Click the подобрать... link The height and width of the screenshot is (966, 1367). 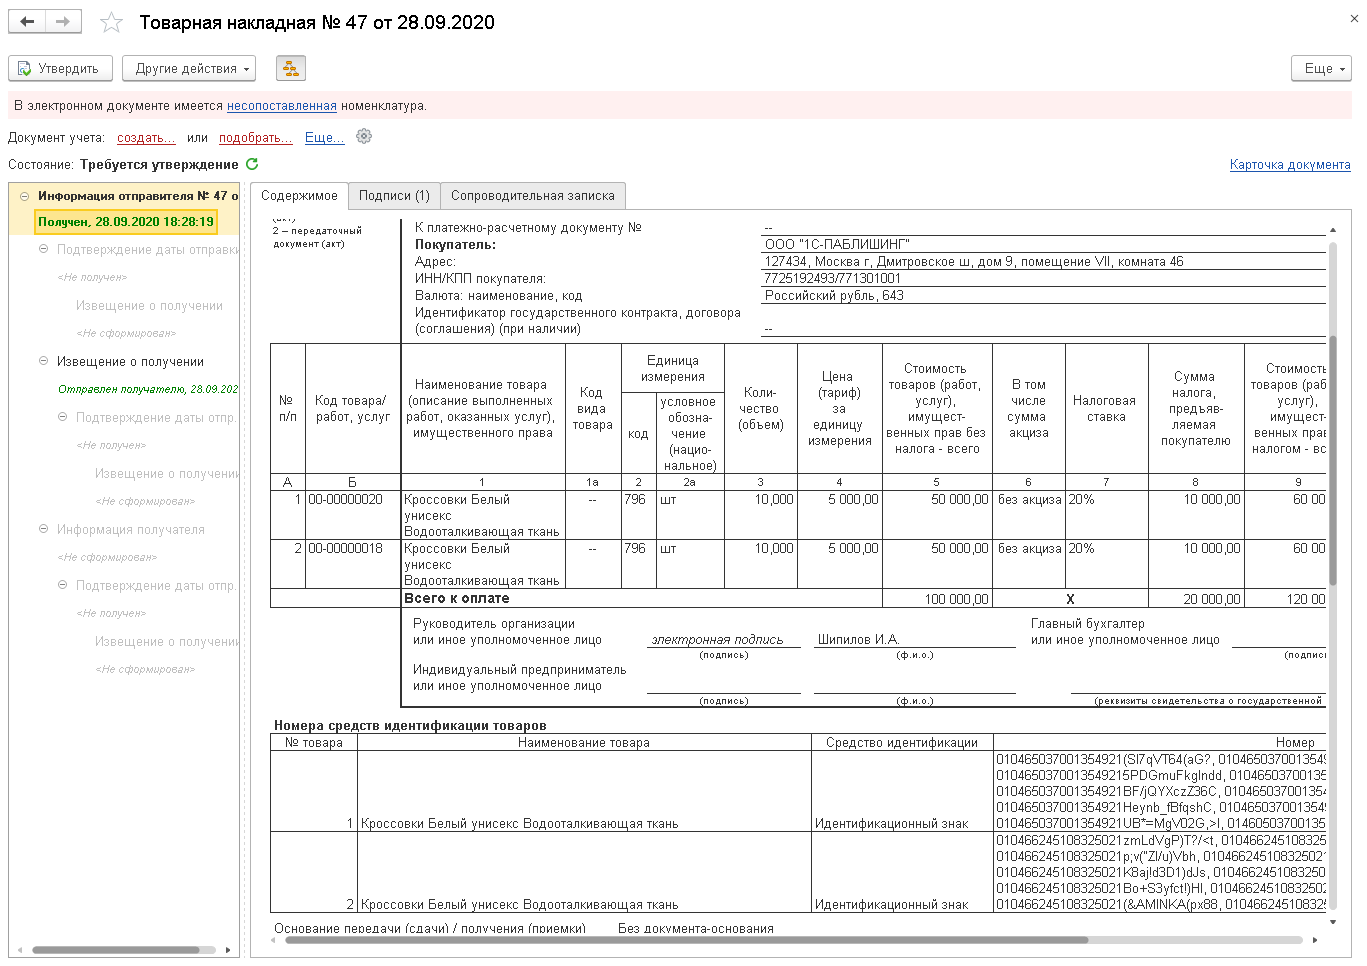pos(255,138)
